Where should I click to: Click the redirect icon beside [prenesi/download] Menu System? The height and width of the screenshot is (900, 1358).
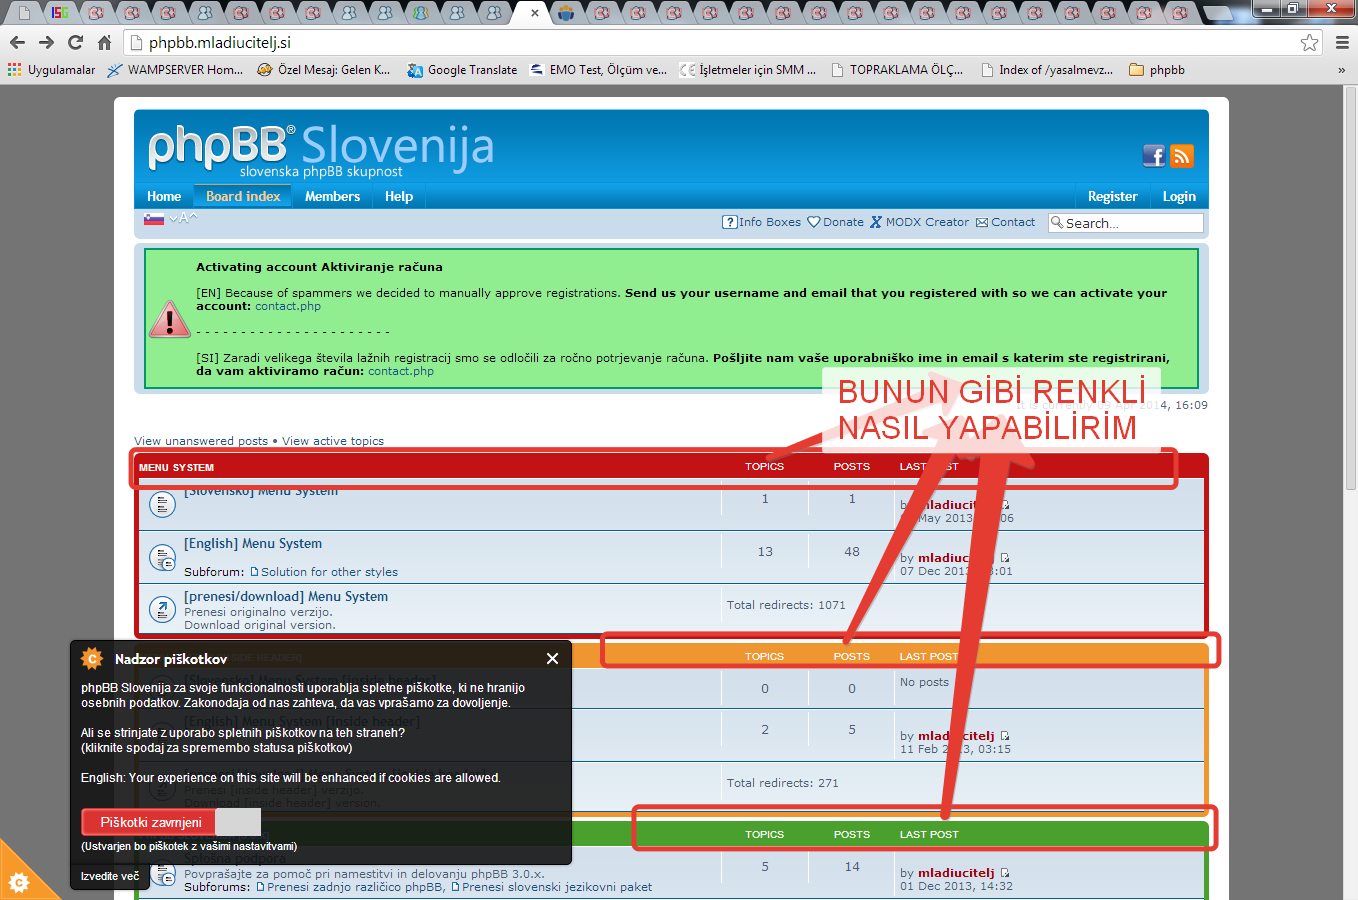pyautogui.click(x=162, y=609)
